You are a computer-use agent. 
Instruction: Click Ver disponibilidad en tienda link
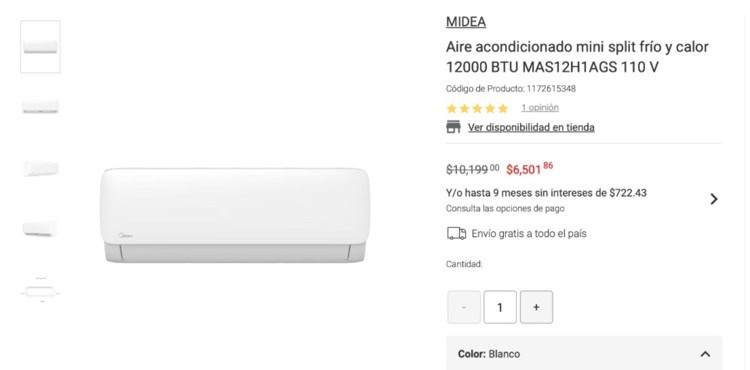(531, 127)
